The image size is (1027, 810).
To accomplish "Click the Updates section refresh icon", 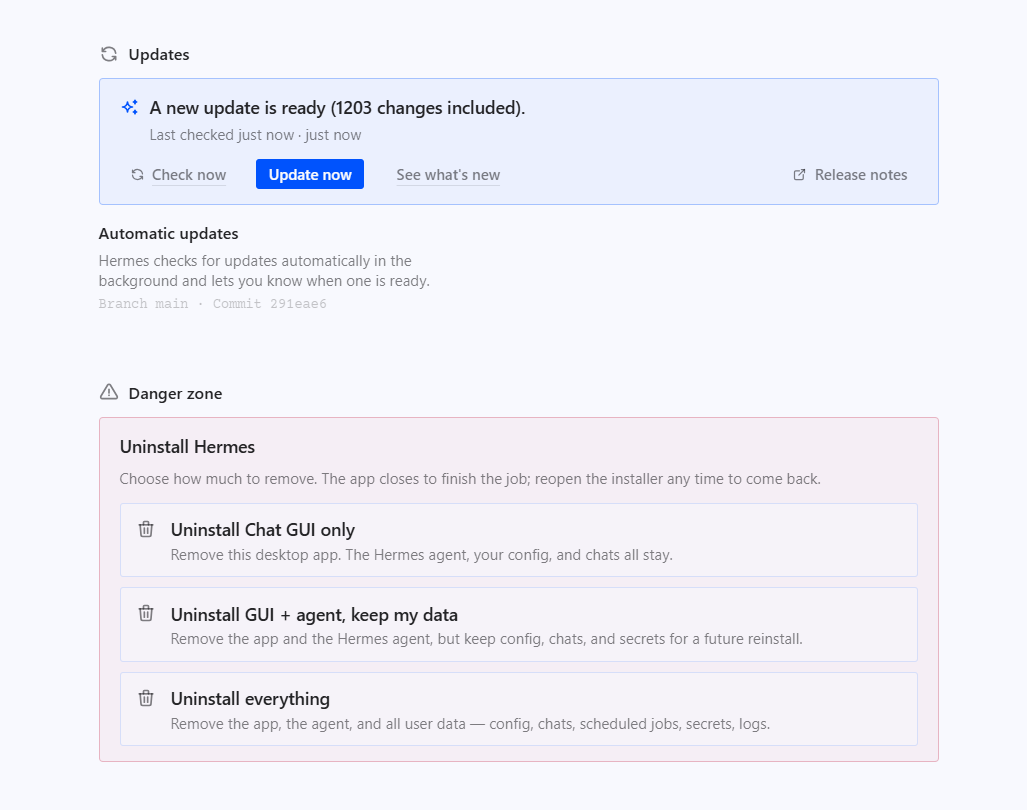I will pos(109,54).
